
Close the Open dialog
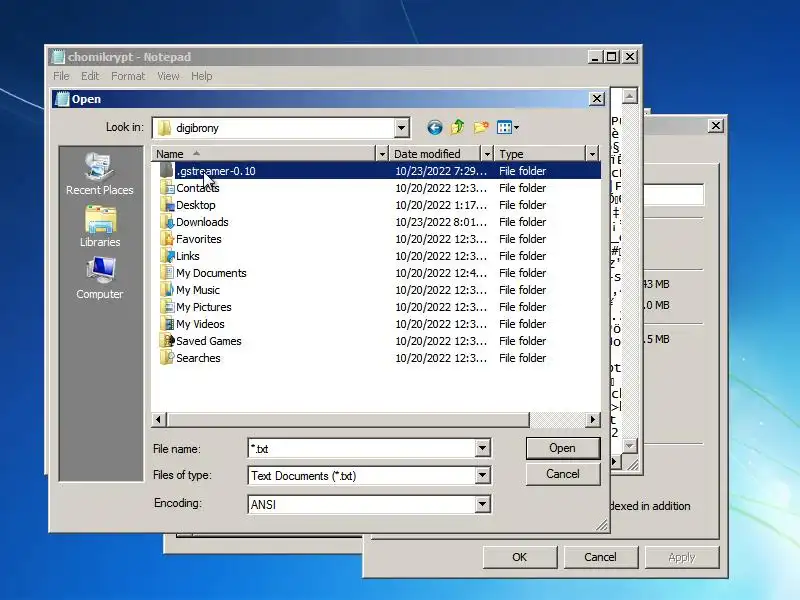click(x=597, y=98)
